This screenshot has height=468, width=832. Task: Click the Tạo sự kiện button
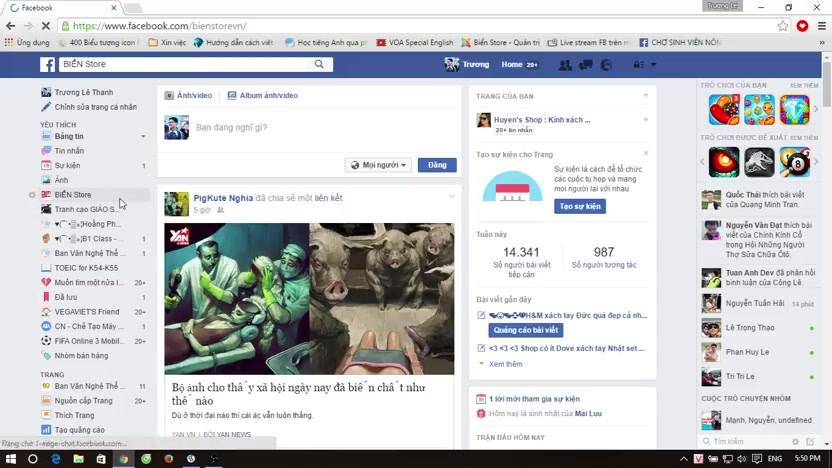580,206
